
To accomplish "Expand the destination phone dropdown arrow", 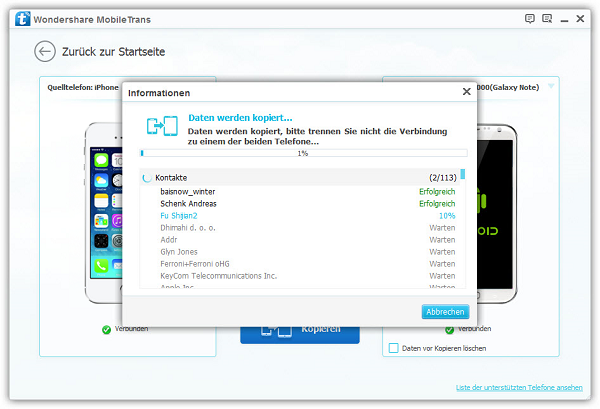I will pos(551,86).
